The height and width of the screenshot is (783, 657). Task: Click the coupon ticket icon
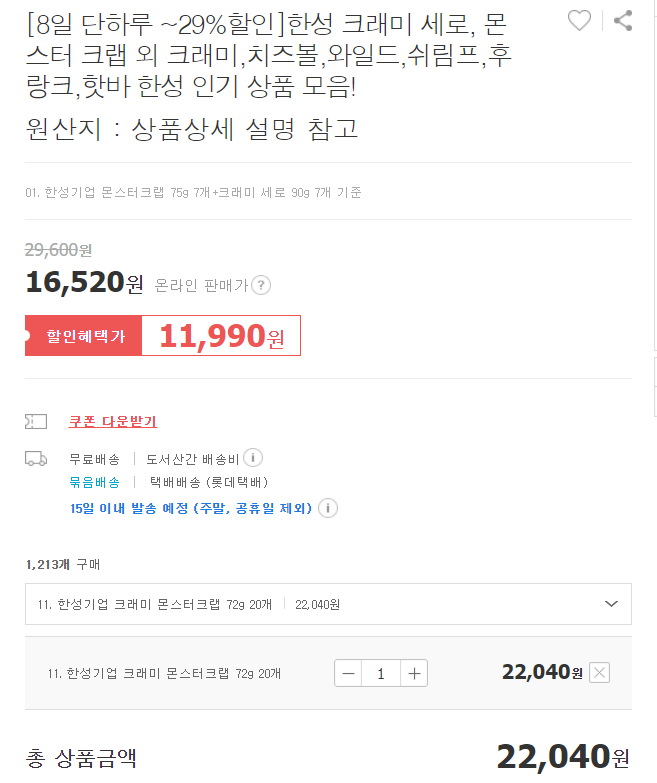coord(36,421)
